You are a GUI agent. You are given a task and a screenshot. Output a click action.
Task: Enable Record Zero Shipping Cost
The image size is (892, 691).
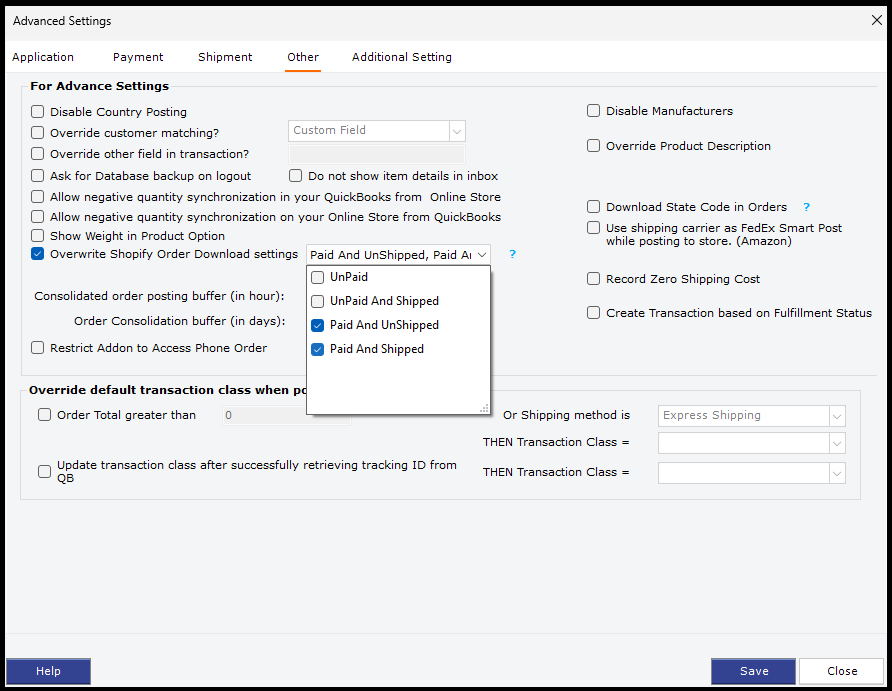tap(594, 279)
